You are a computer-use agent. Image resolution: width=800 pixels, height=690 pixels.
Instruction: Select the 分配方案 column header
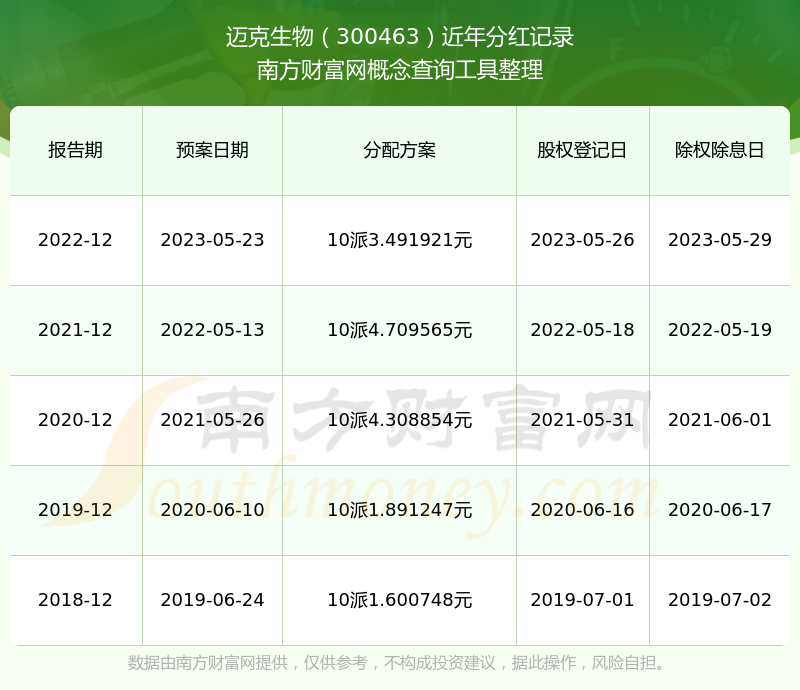[399, 150]
